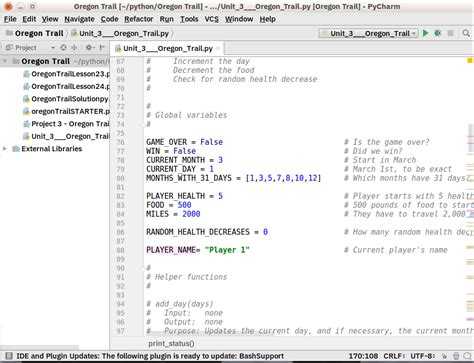
Task: Select the Unit_3___Oregon_Trail.py editor tab
Action: point(167,49)
